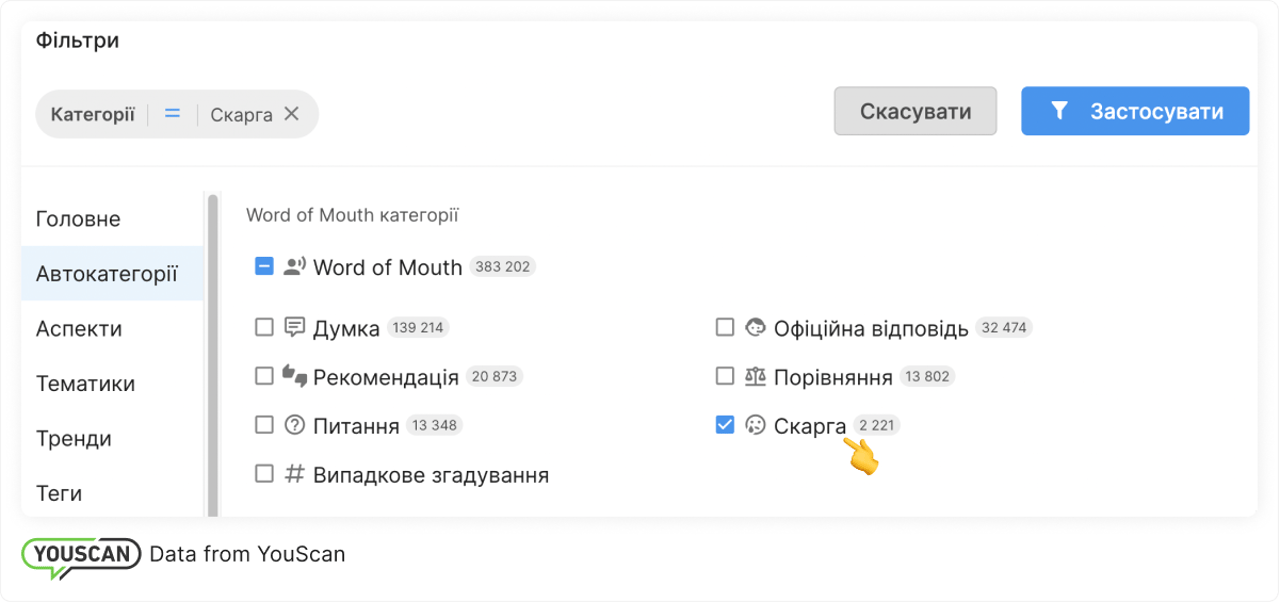Switch to the Аспекти section
This screenshot has width=1280, height=602.
coord(79,328)
